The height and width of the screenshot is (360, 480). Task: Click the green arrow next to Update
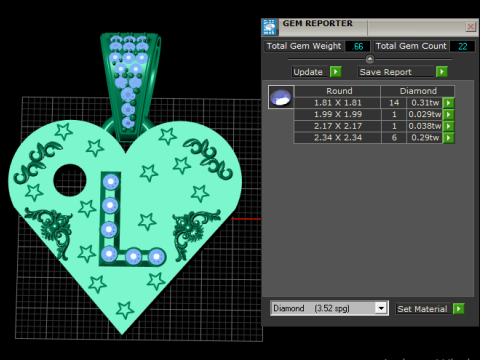[x=336, y=72]
